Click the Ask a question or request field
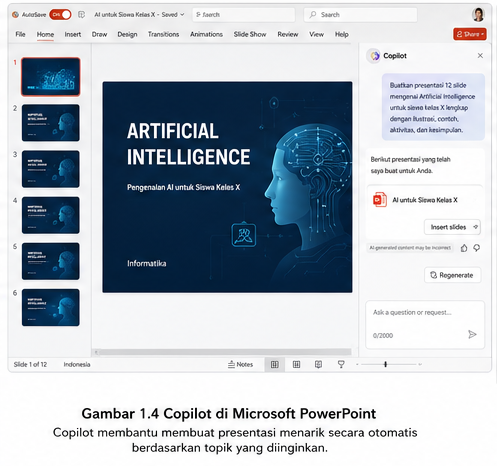 pos(425,325)
